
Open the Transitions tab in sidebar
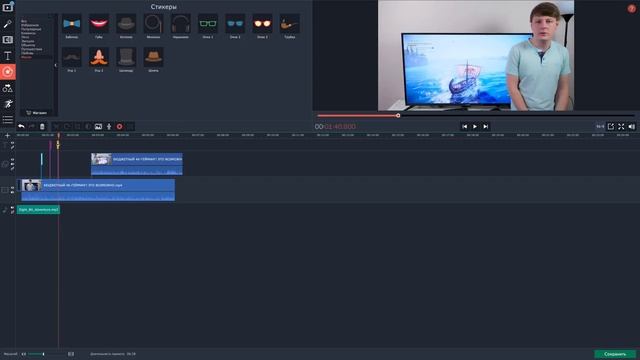[x=8, y=40]
